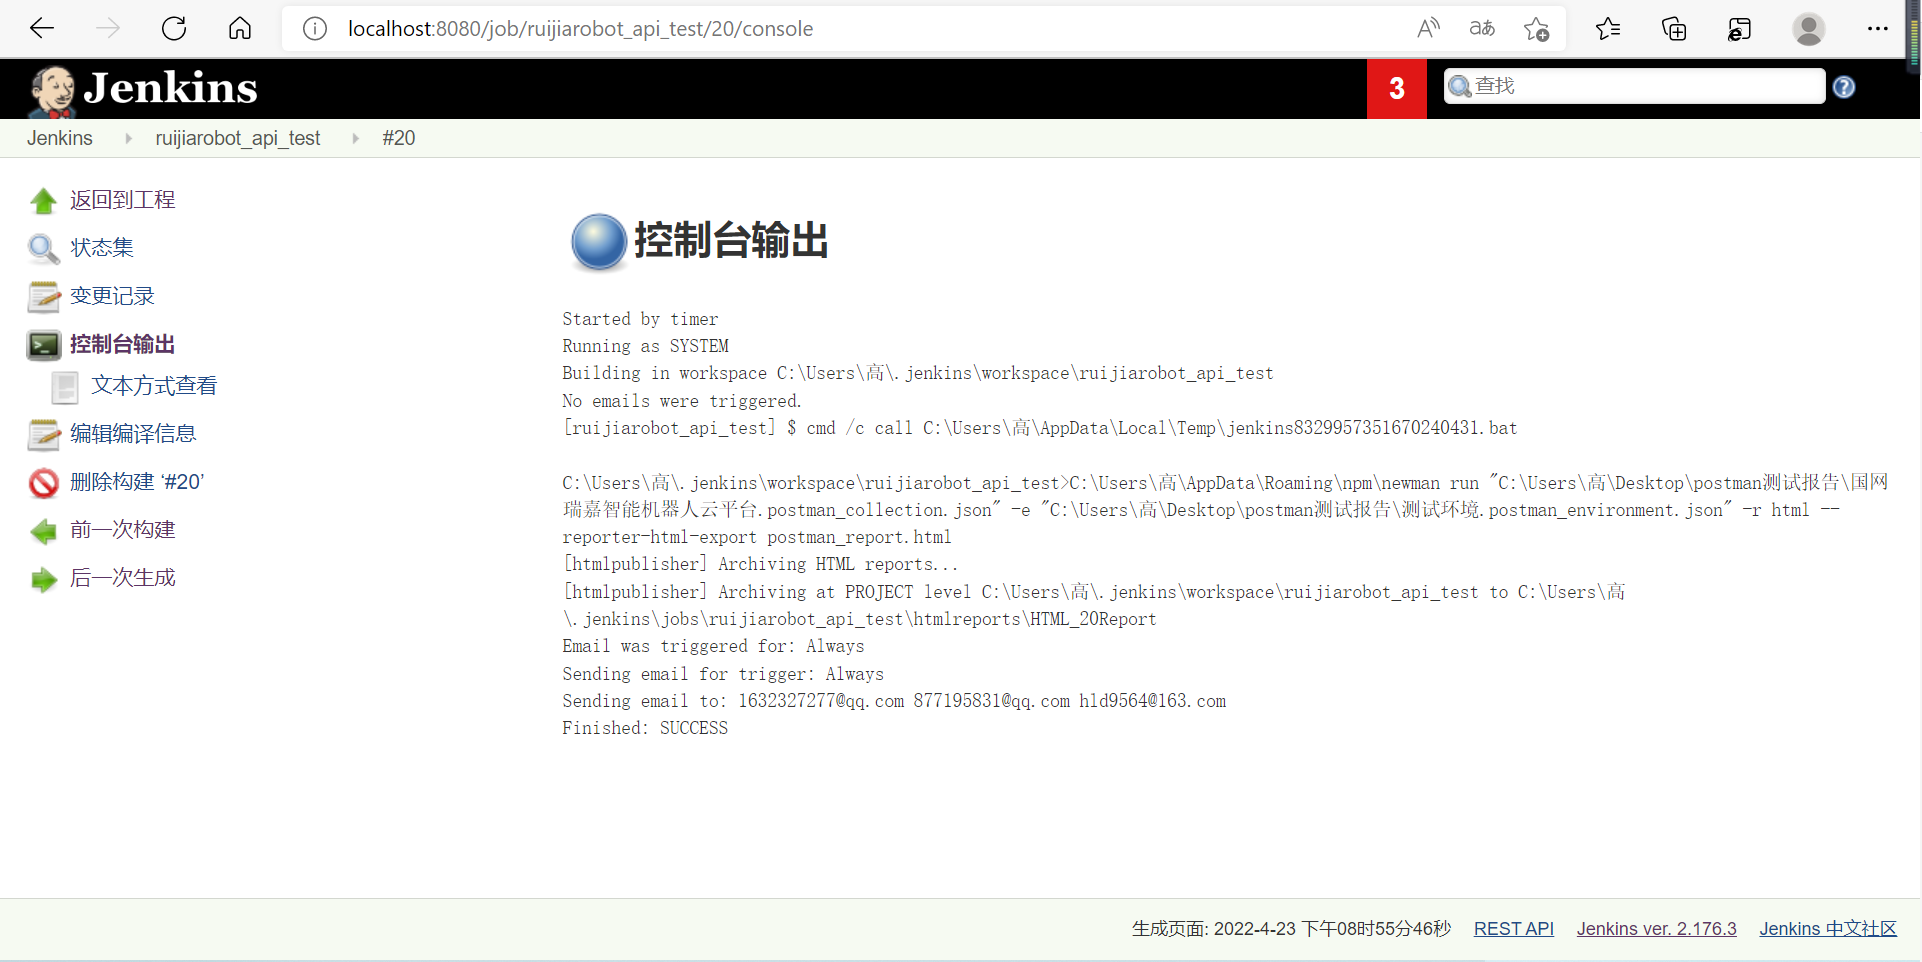Open the browser profile avatar

tap(1808, 29)
